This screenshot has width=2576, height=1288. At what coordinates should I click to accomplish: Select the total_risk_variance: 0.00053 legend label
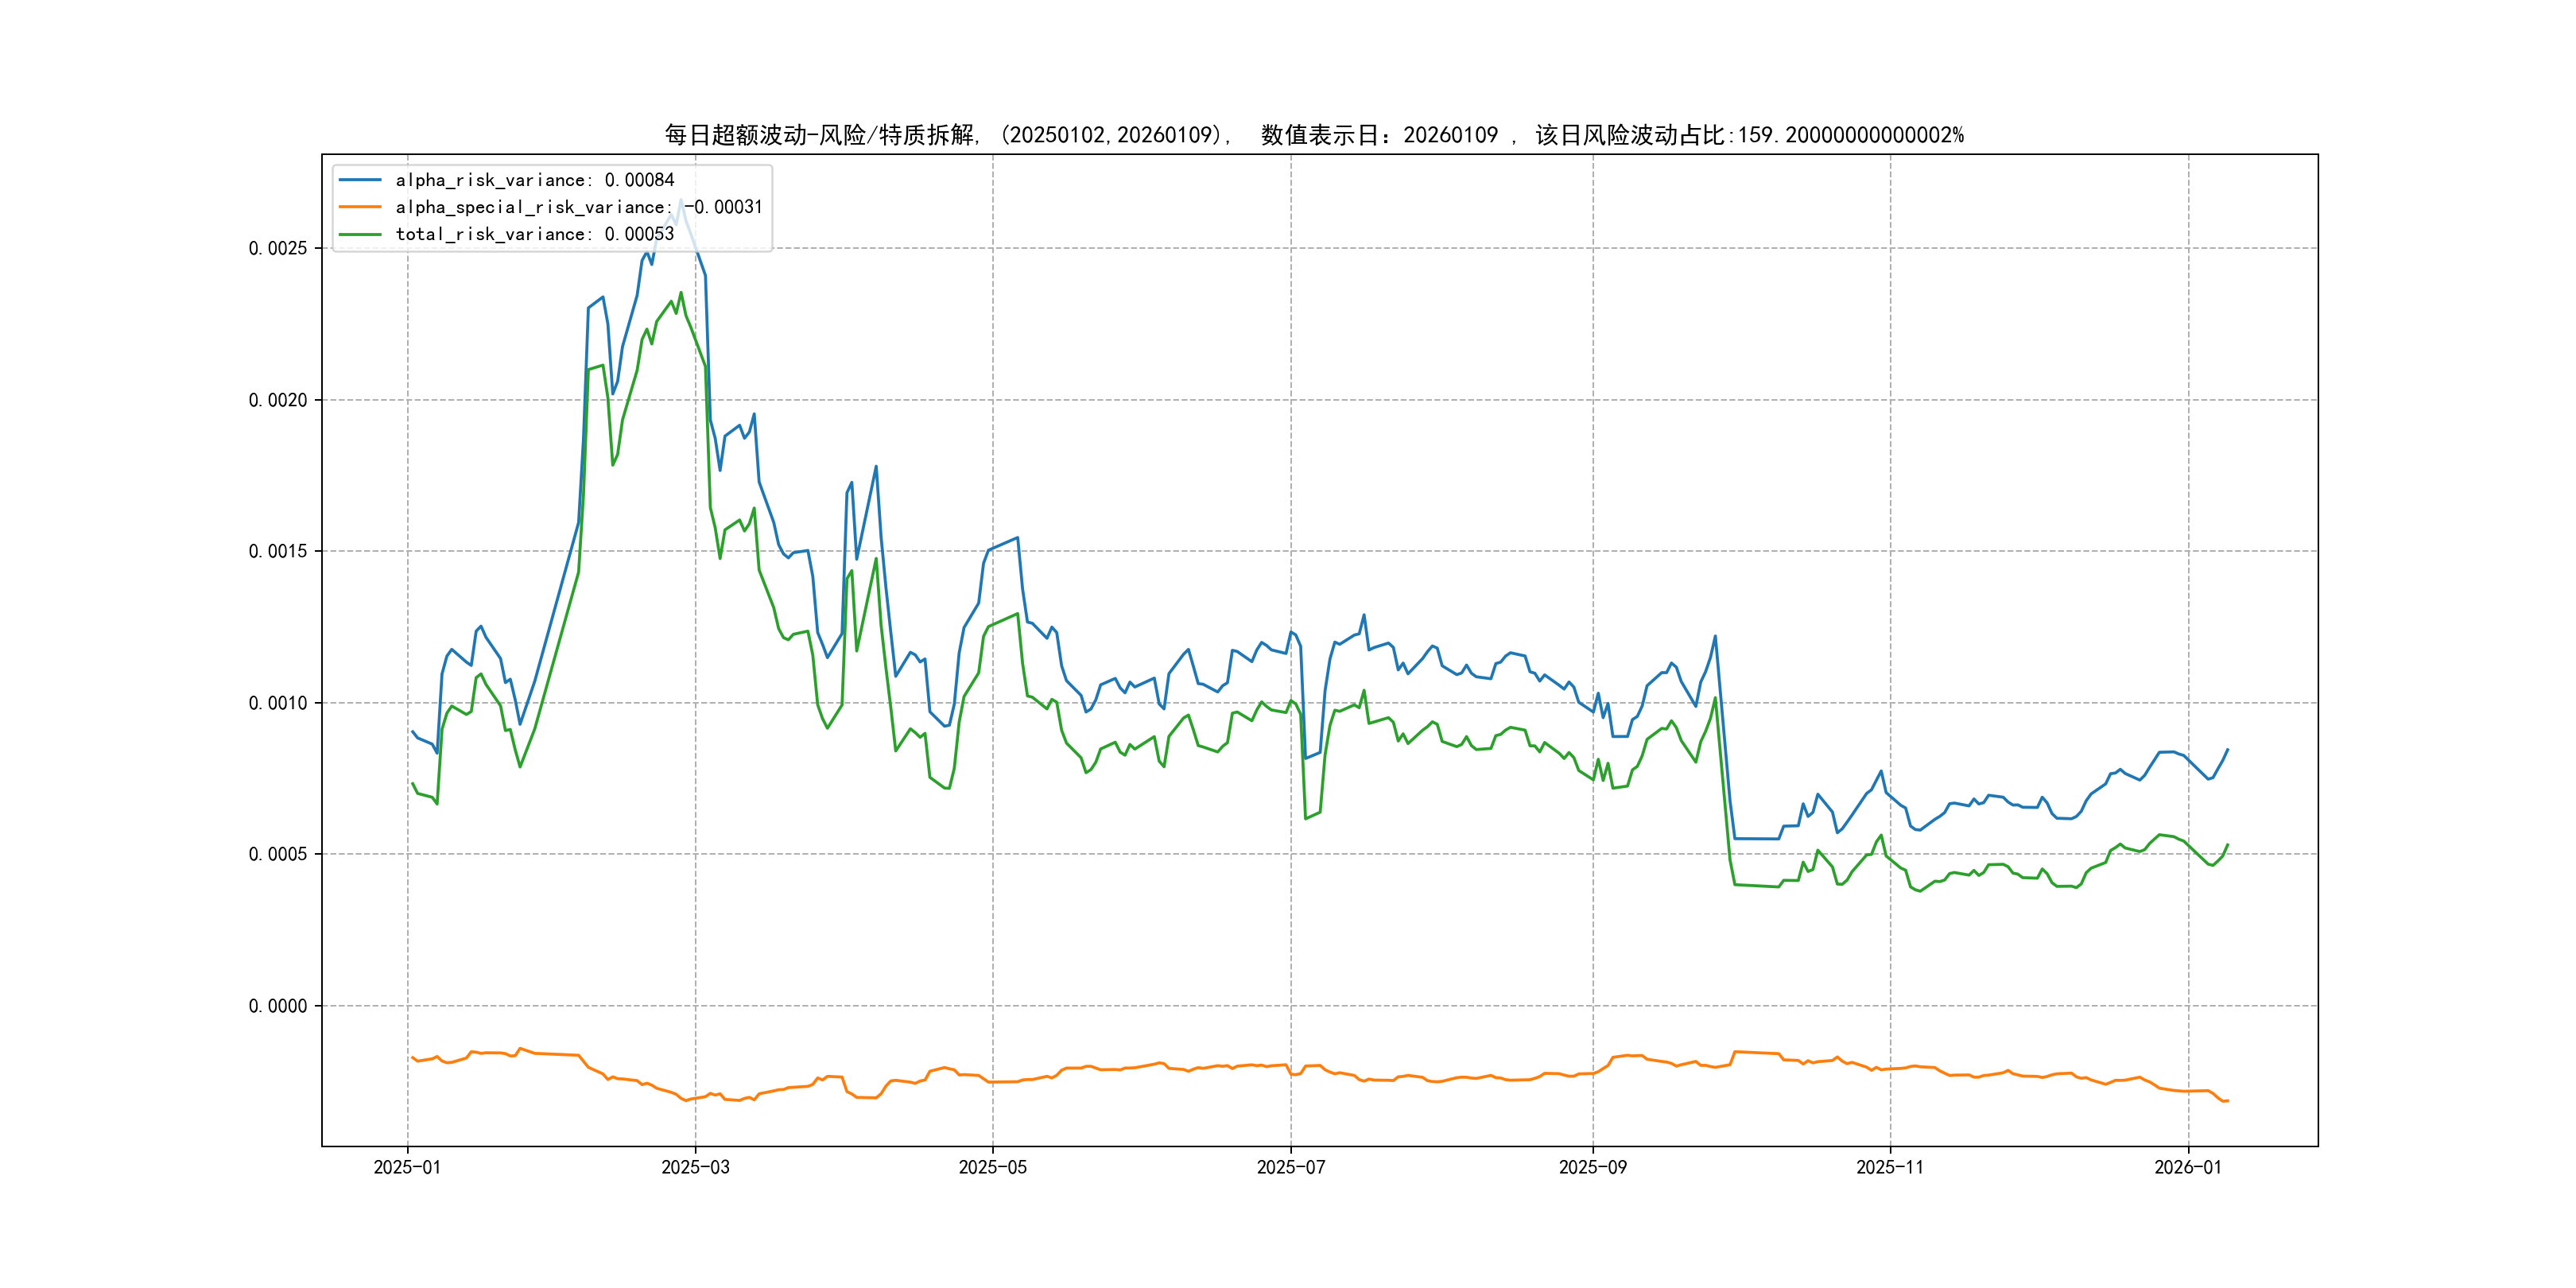[535, 234]
